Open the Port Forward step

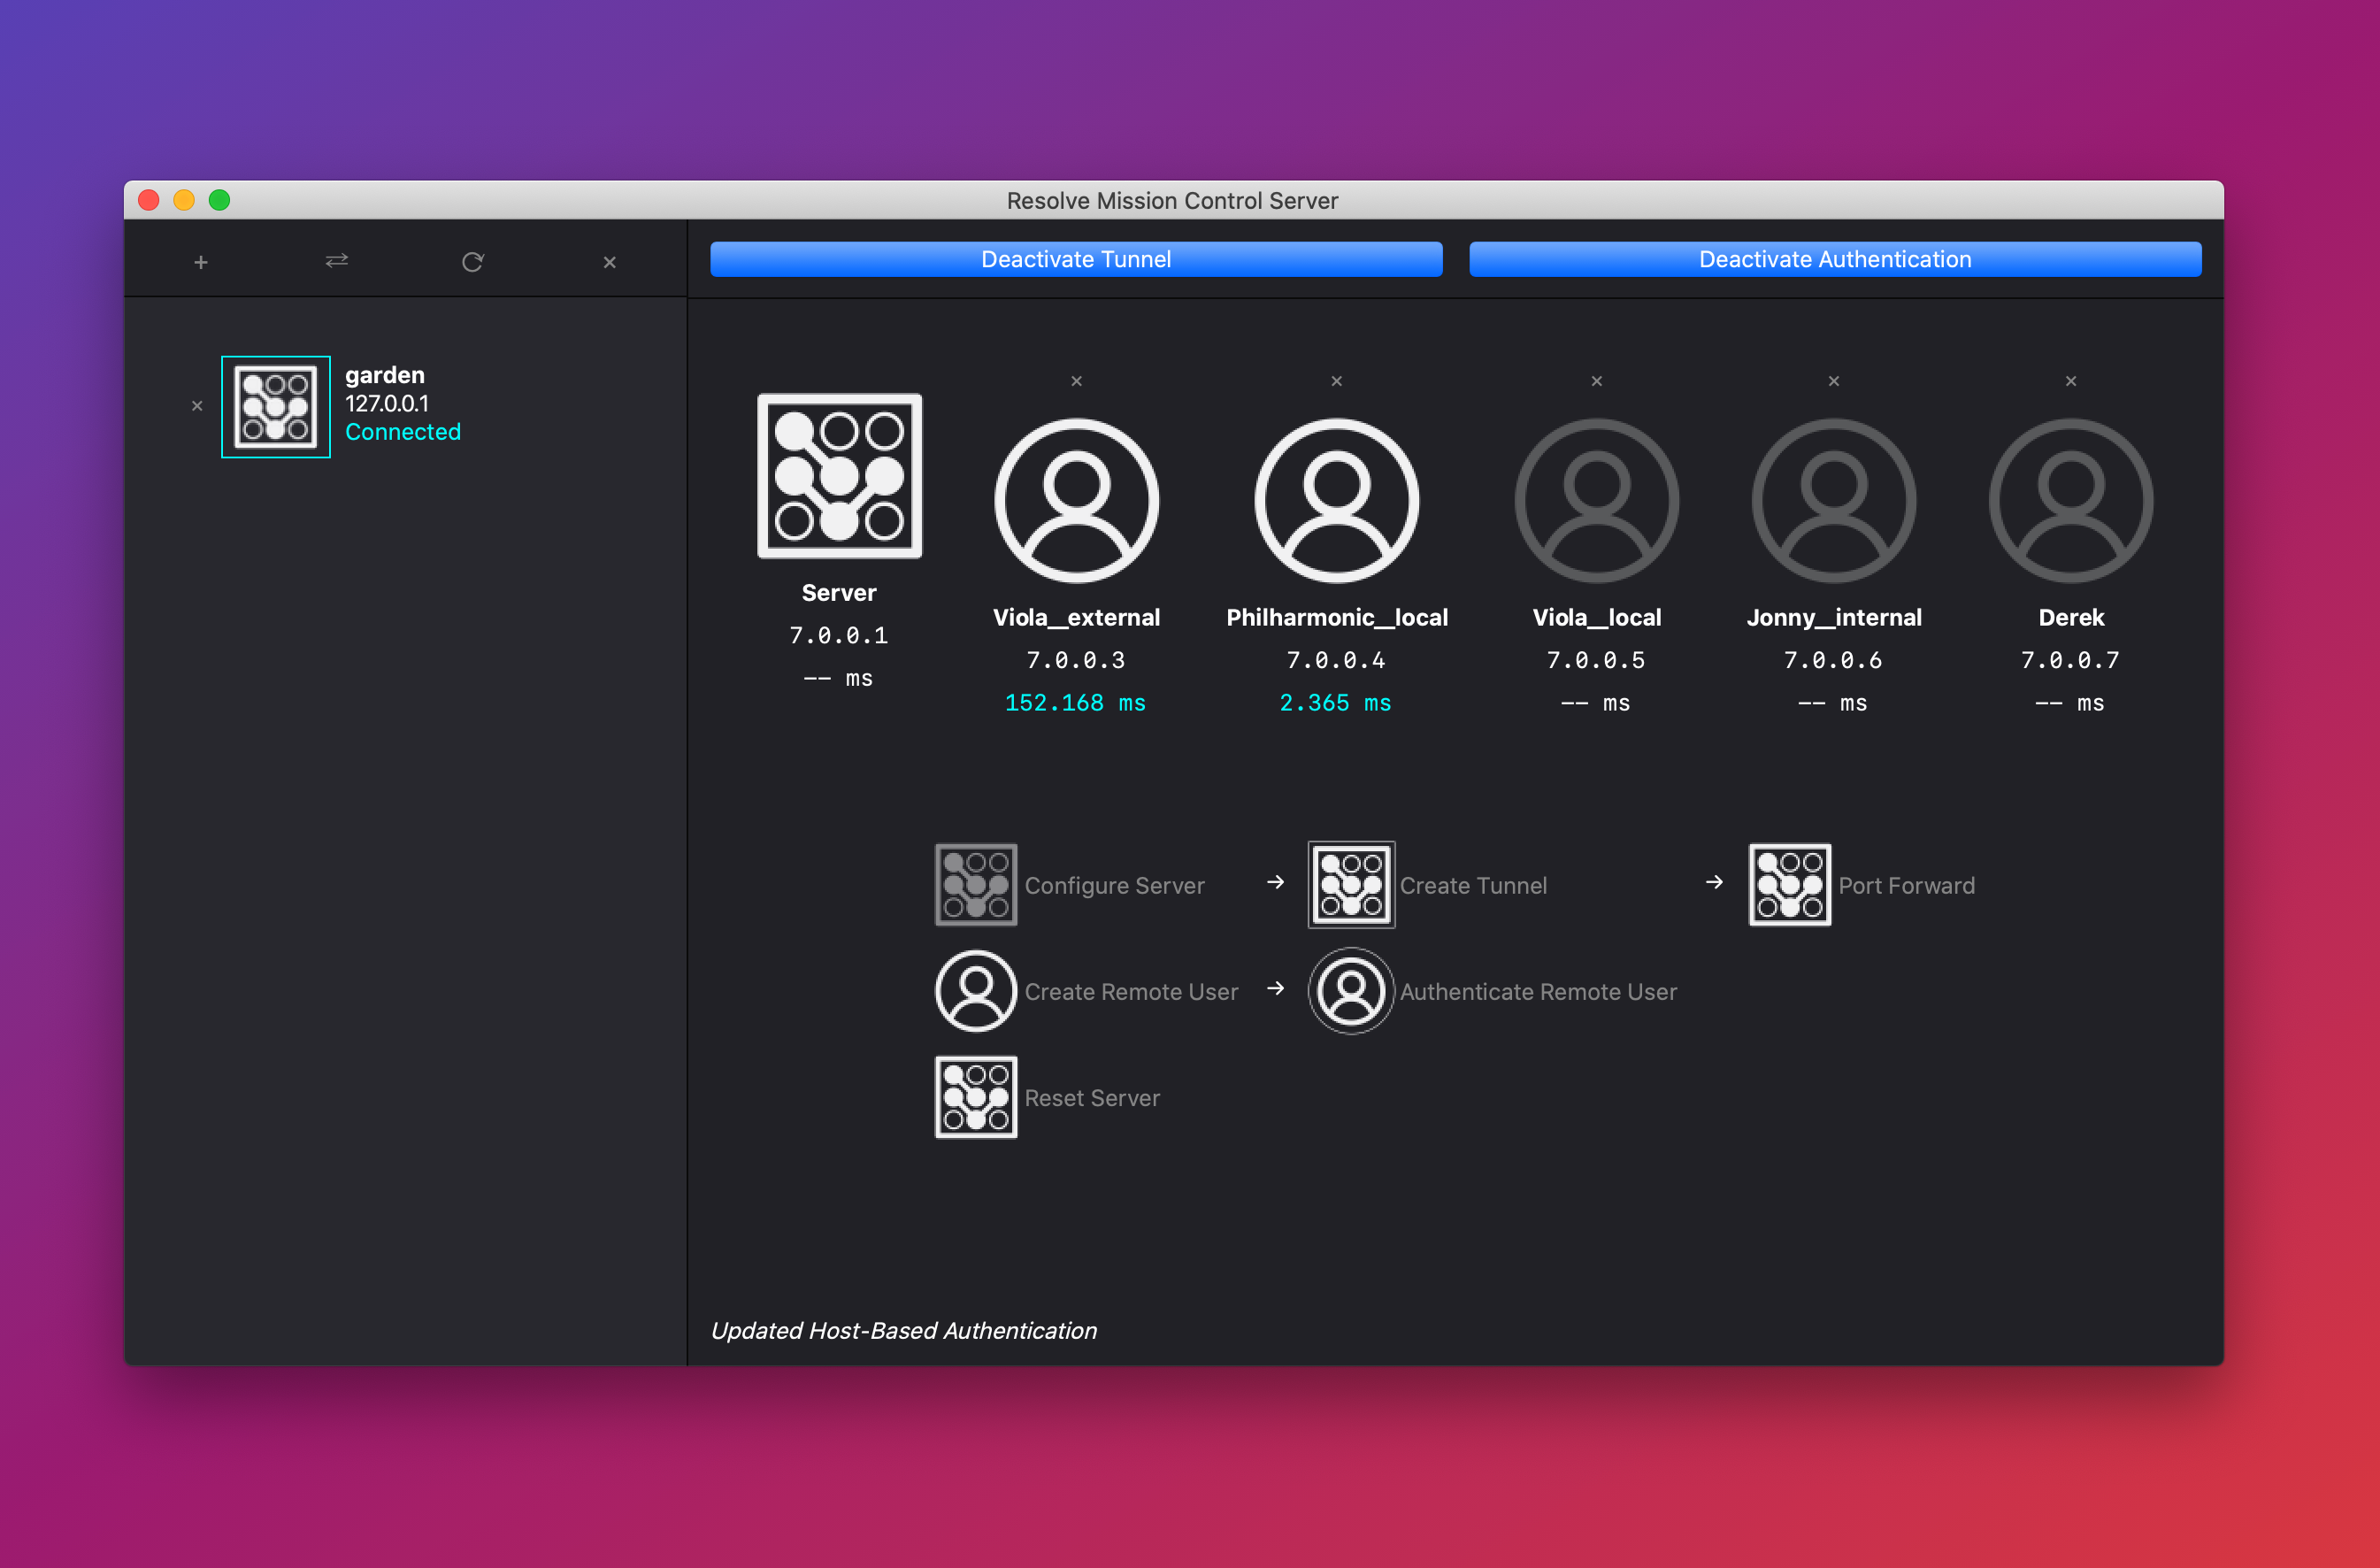[1789, 885]
